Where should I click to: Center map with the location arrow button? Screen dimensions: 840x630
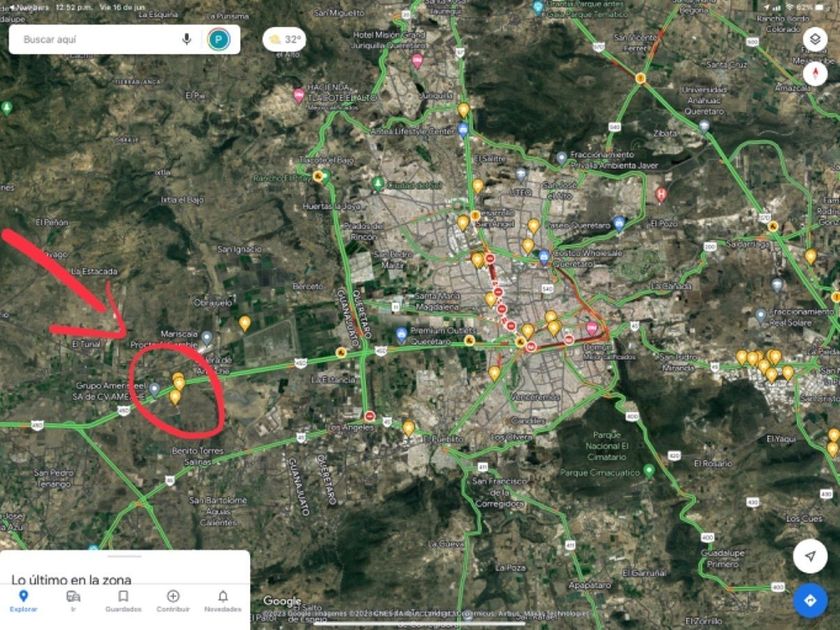(x=810, y=557)
